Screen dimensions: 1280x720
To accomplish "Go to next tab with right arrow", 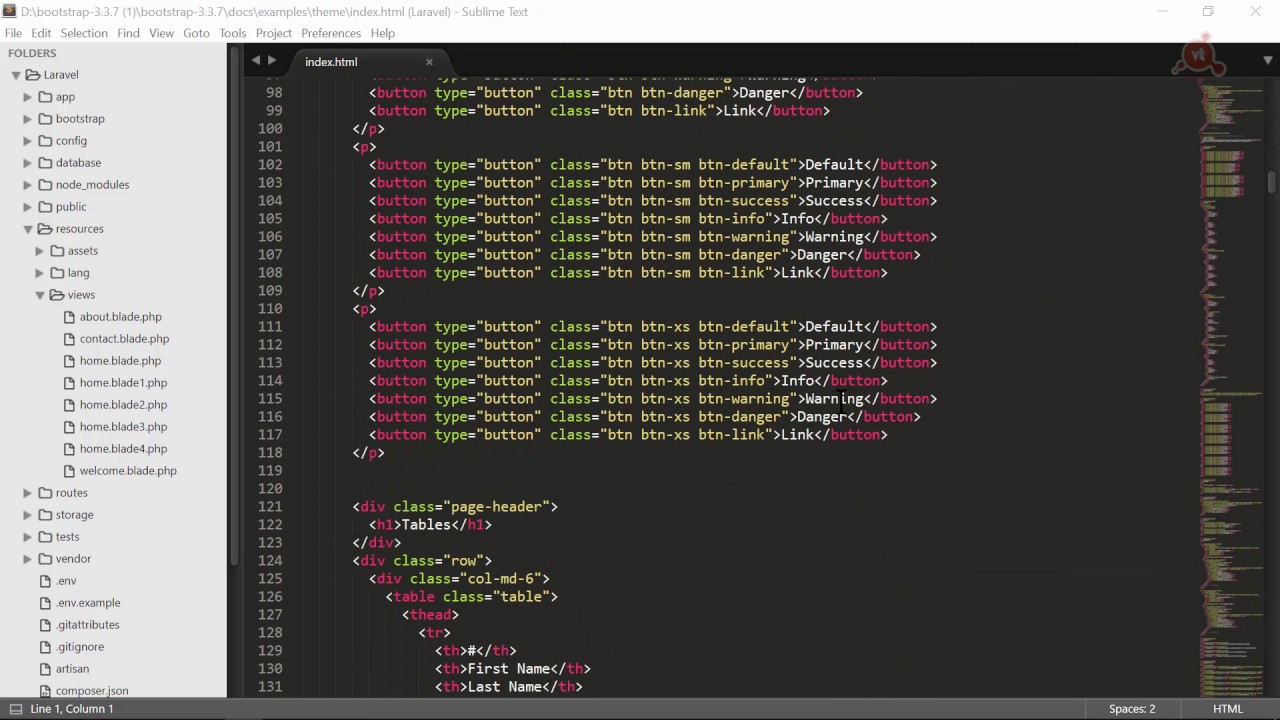I will pyautogui.click(x=272, y=61).
